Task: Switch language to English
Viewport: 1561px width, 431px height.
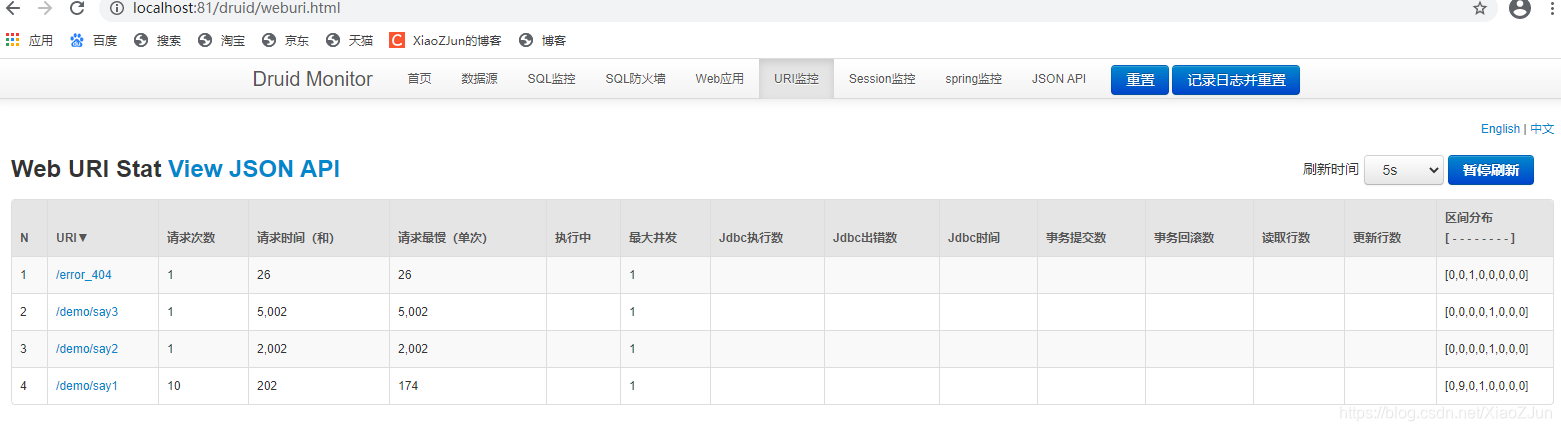Action: click(1500, 129)
